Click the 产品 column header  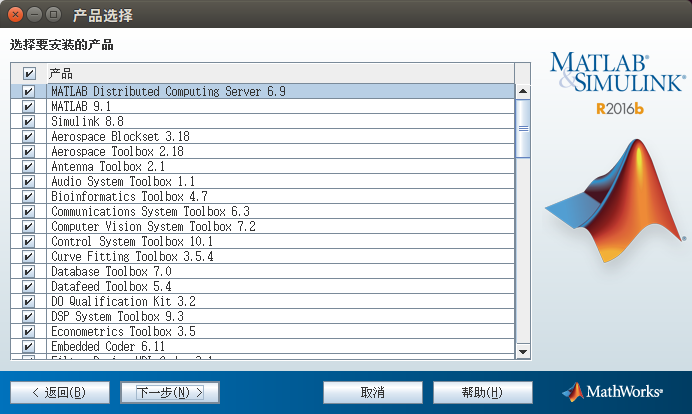[280, 73]
